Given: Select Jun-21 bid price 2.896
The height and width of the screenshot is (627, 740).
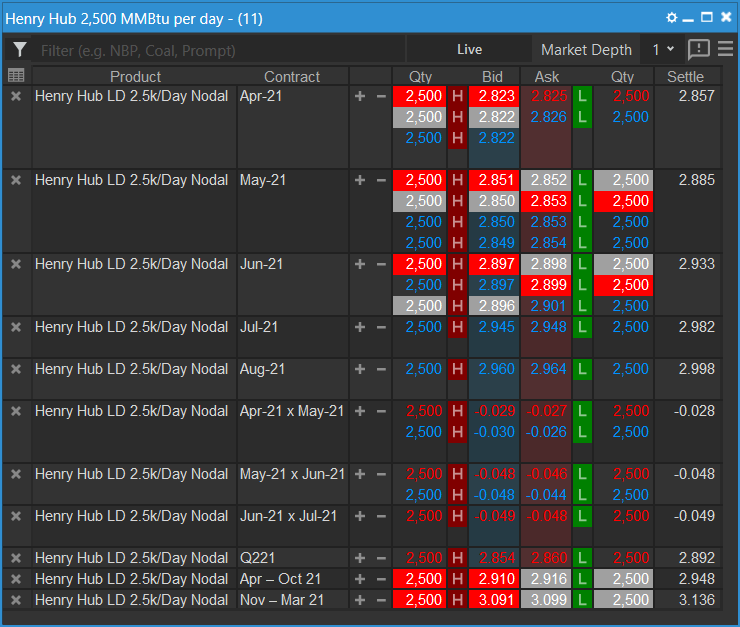Looking at the screenshot, I should click(x=494, y=306).
